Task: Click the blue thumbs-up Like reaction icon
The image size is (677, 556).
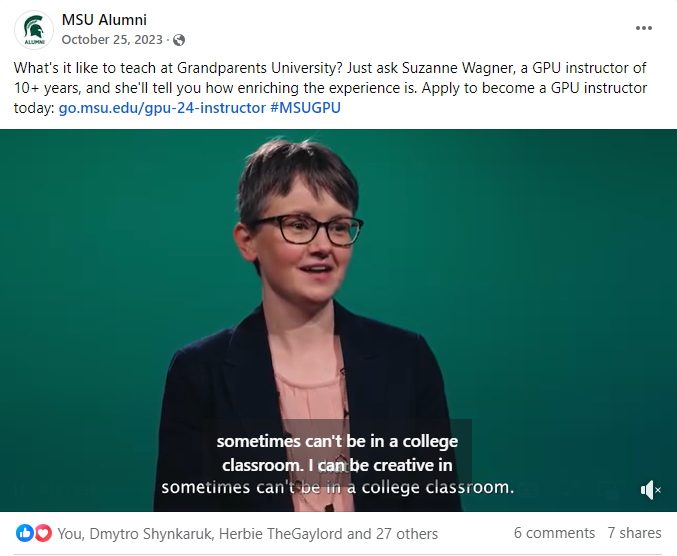Action: [25, 533]
